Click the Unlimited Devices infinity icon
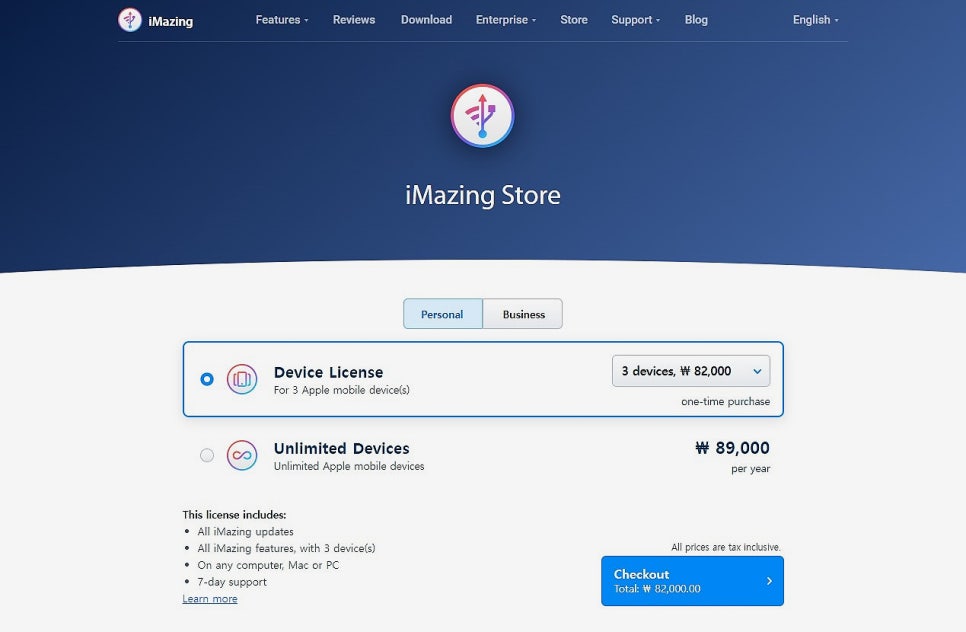The height and width of the screenshot is (632, 966). 242,455
